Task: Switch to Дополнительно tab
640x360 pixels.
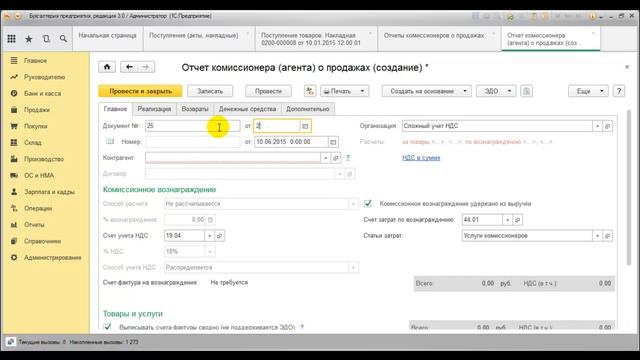Action: (308, 109)
